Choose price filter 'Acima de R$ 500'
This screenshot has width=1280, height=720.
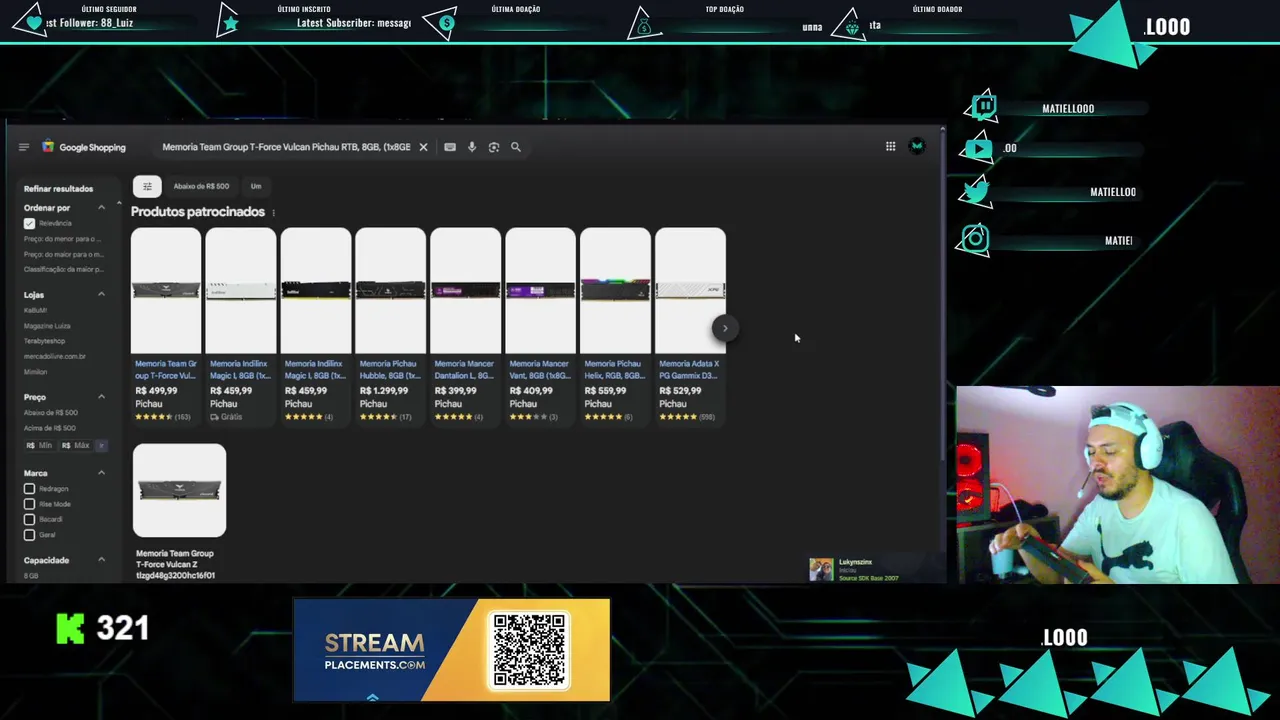(x=50, y=428)
